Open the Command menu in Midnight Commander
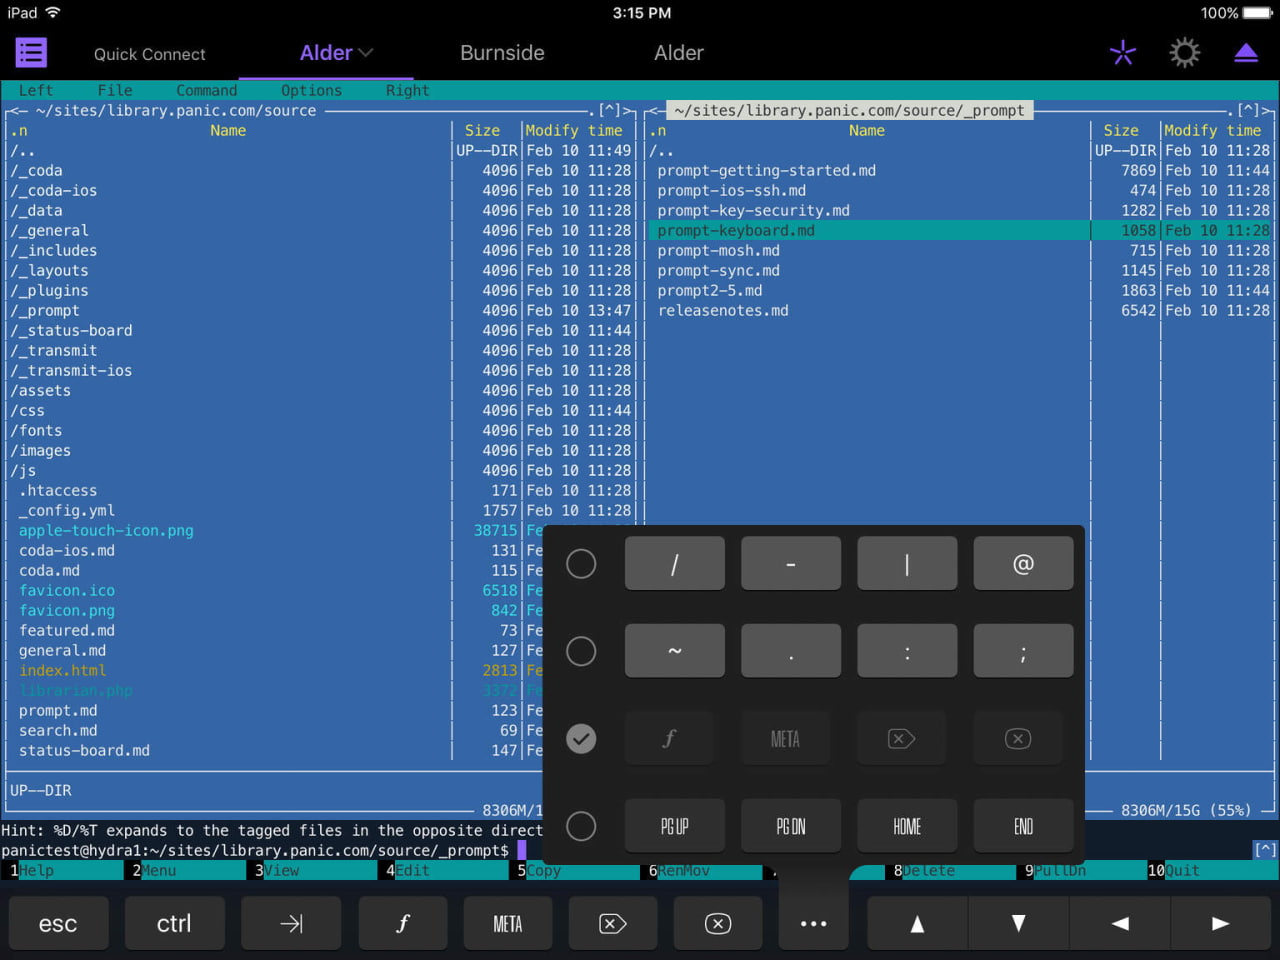Viewport: 1280px width, 960px height. tap(206, 90)
